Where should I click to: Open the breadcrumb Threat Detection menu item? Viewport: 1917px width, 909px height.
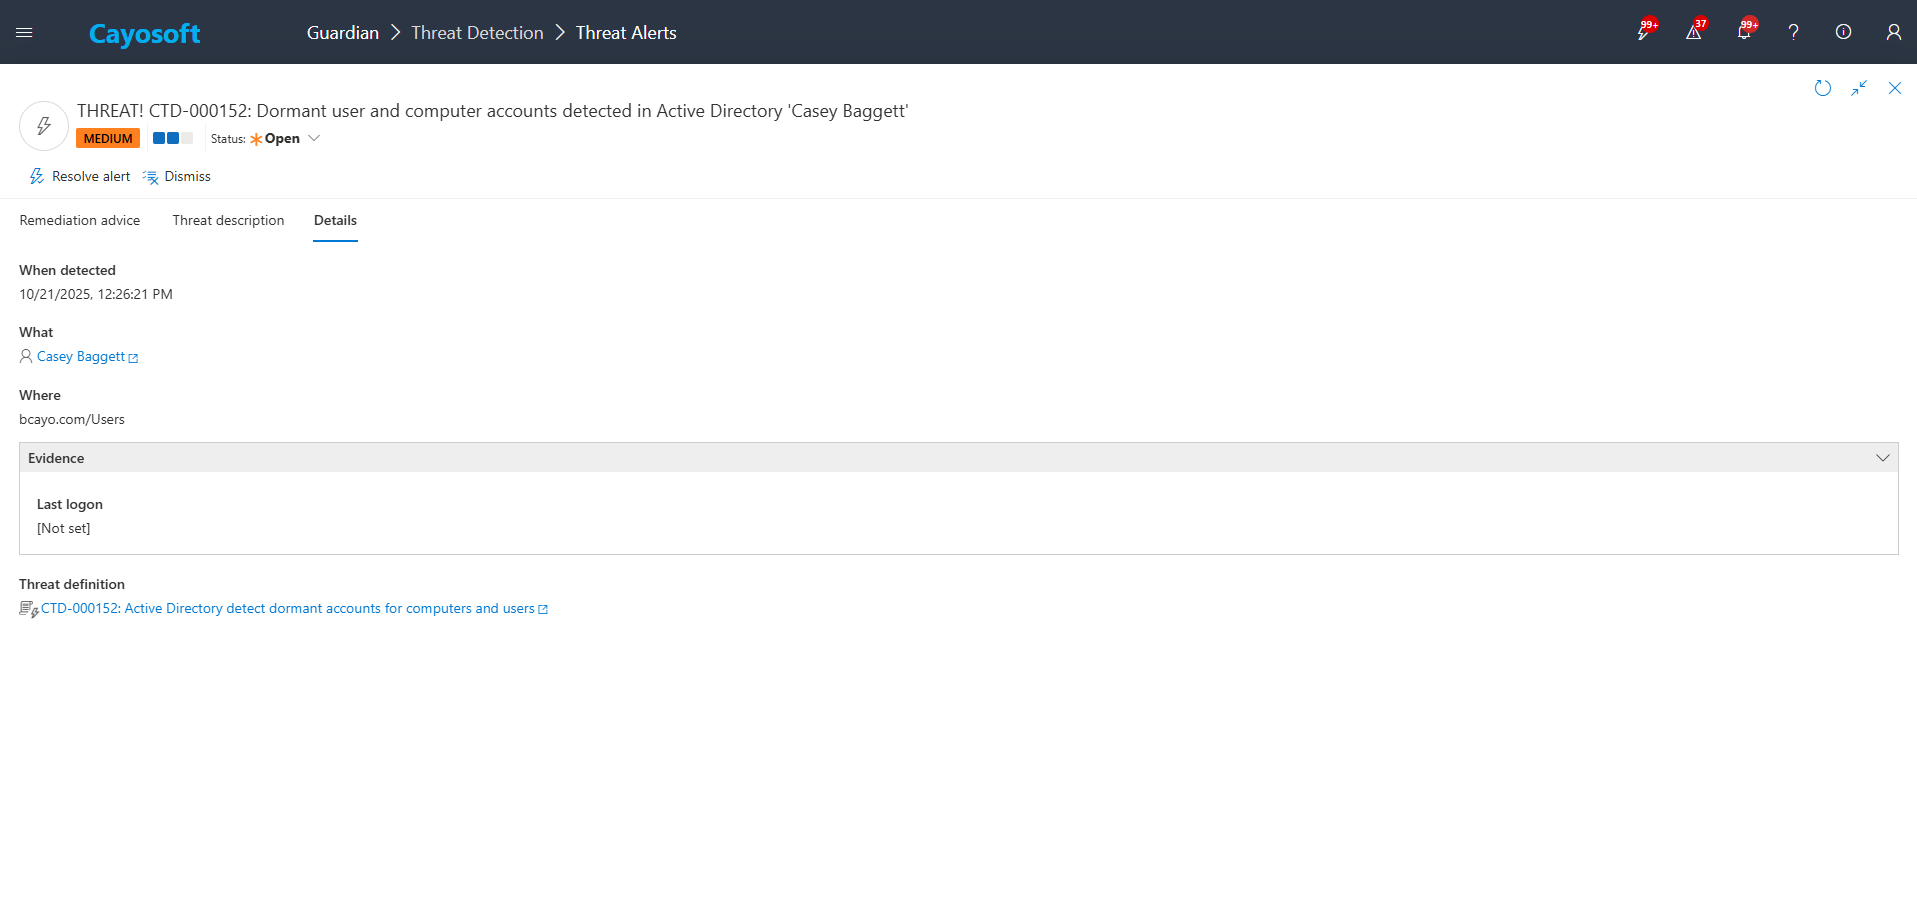click(x=476, y=32)
